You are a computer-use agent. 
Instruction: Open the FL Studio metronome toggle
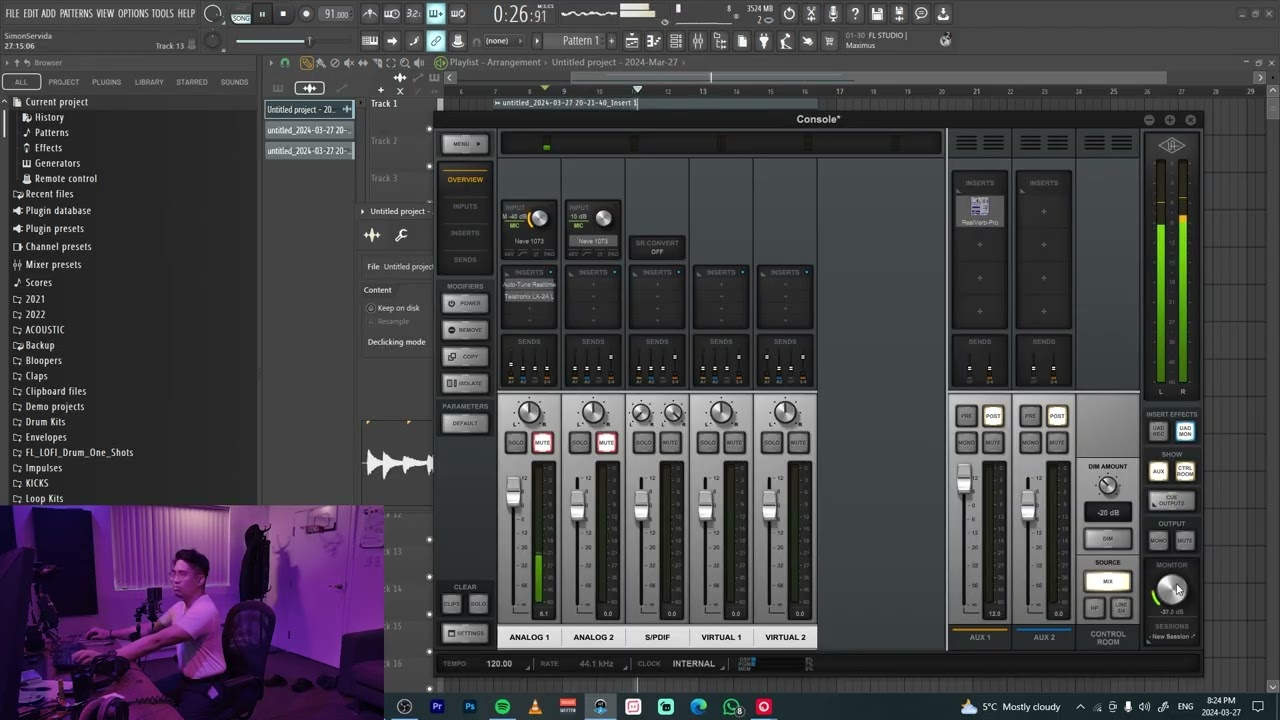(370, 14)
